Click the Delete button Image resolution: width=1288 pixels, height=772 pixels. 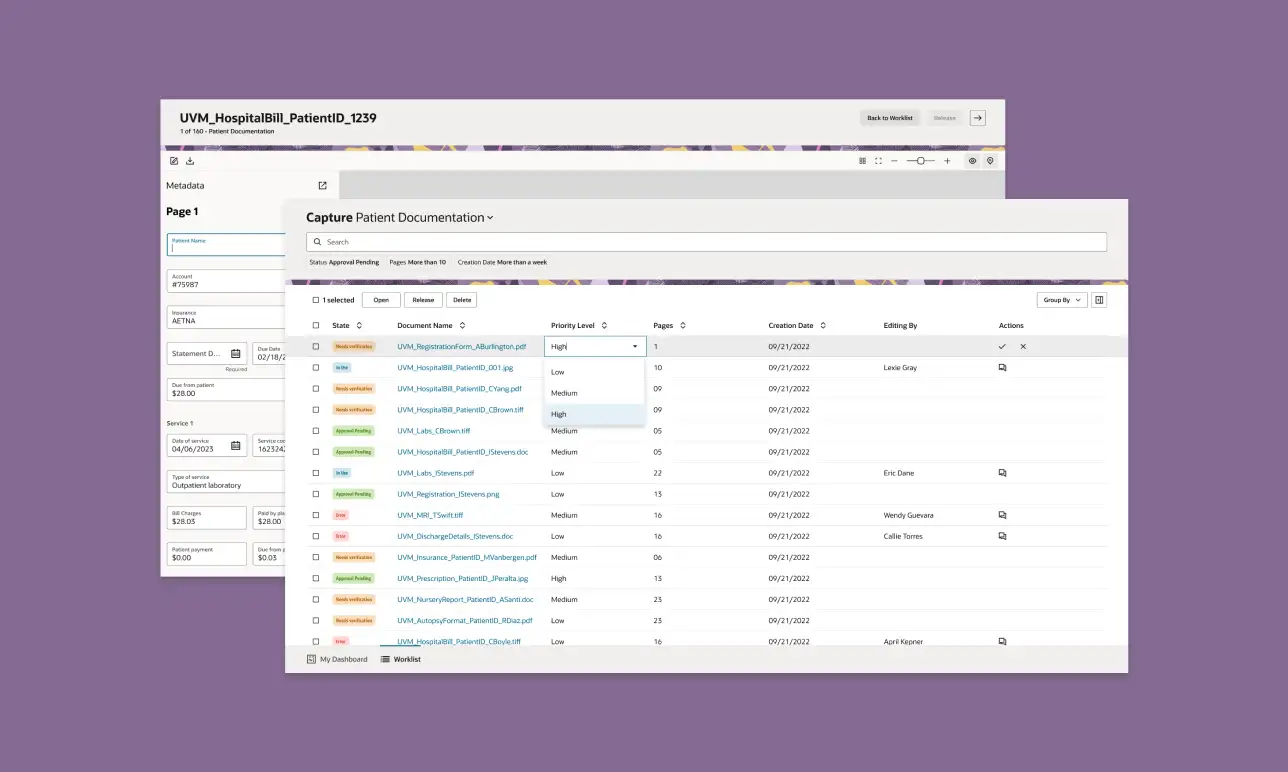[x=461, y=300]
